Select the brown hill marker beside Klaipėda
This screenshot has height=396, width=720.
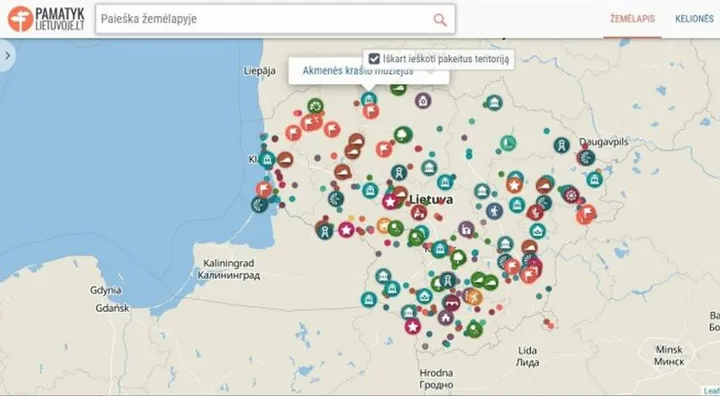pos(285,159)
